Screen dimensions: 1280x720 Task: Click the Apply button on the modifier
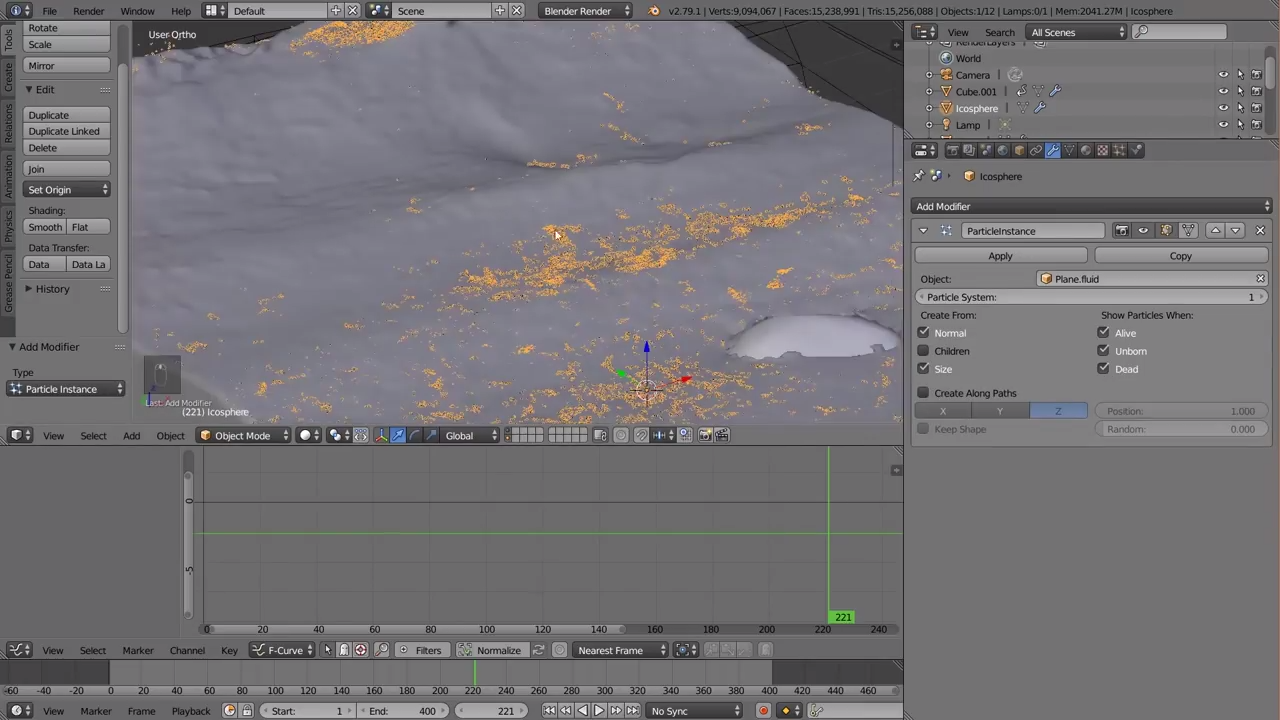coord(1000,256)
